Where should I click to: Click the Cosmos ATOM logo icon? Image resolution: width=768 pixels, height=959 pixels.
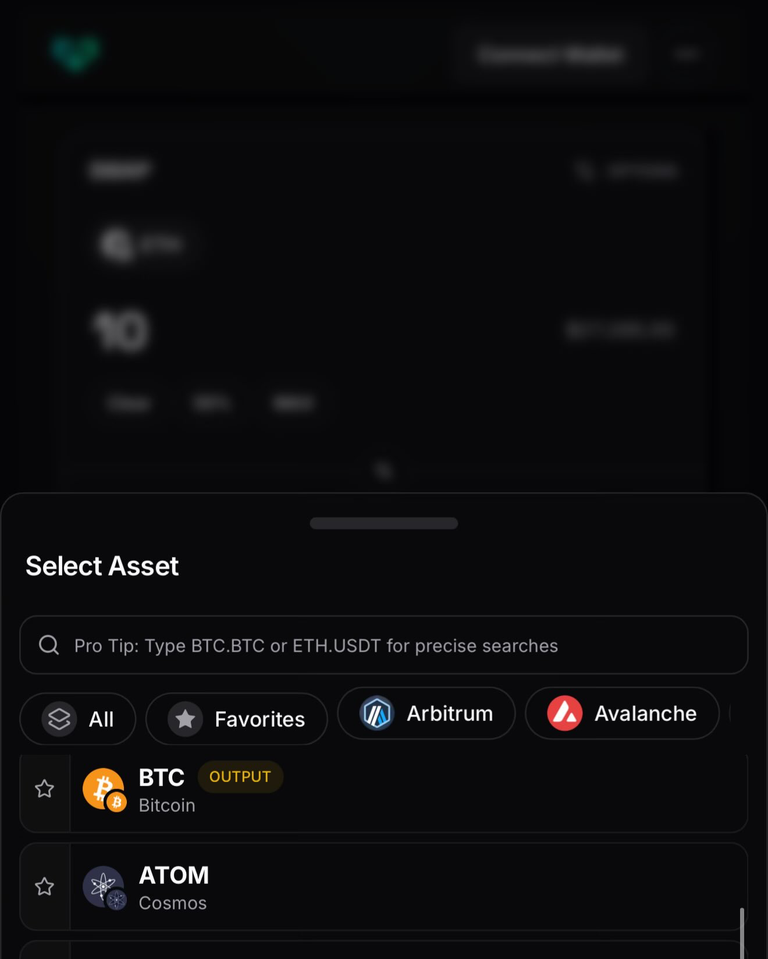(104, 887)
